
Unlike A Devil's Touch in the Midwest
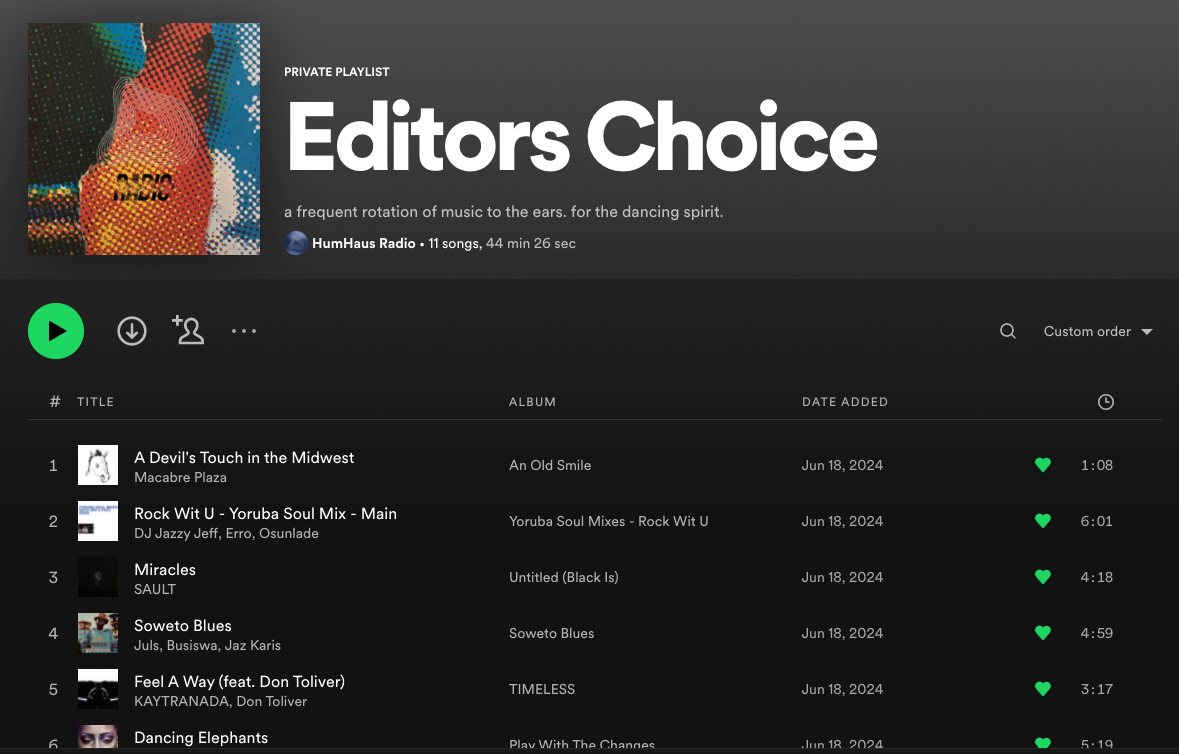coord(1042,465)
